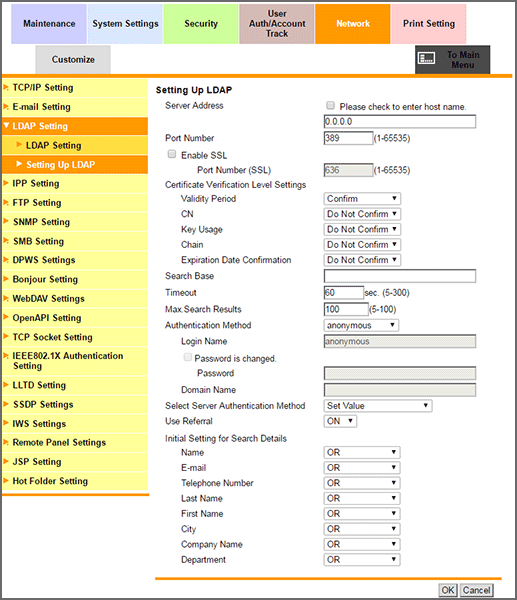
Task: Open DPWS Settings
Action: [75, 260]
